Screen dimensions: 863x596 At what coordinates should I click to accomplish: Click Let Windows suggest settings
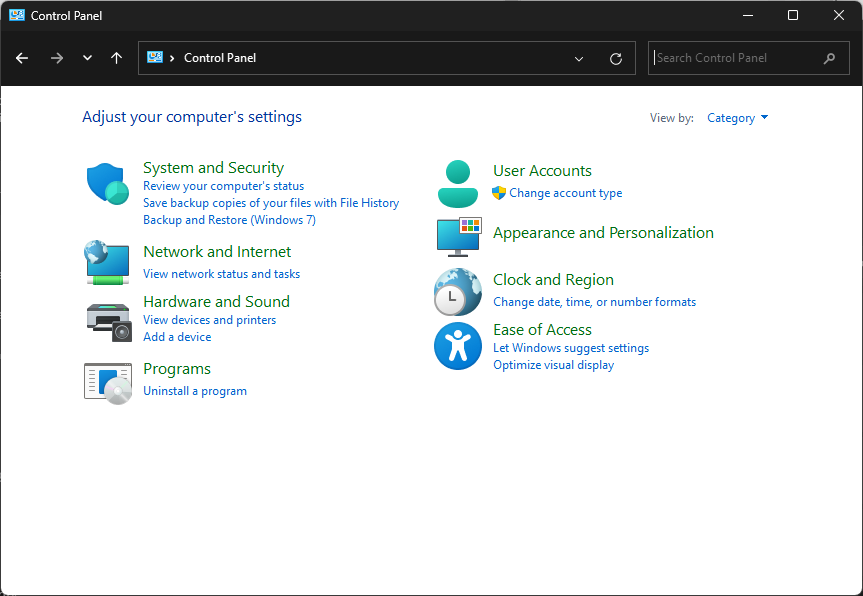click(x=571, y=348)
